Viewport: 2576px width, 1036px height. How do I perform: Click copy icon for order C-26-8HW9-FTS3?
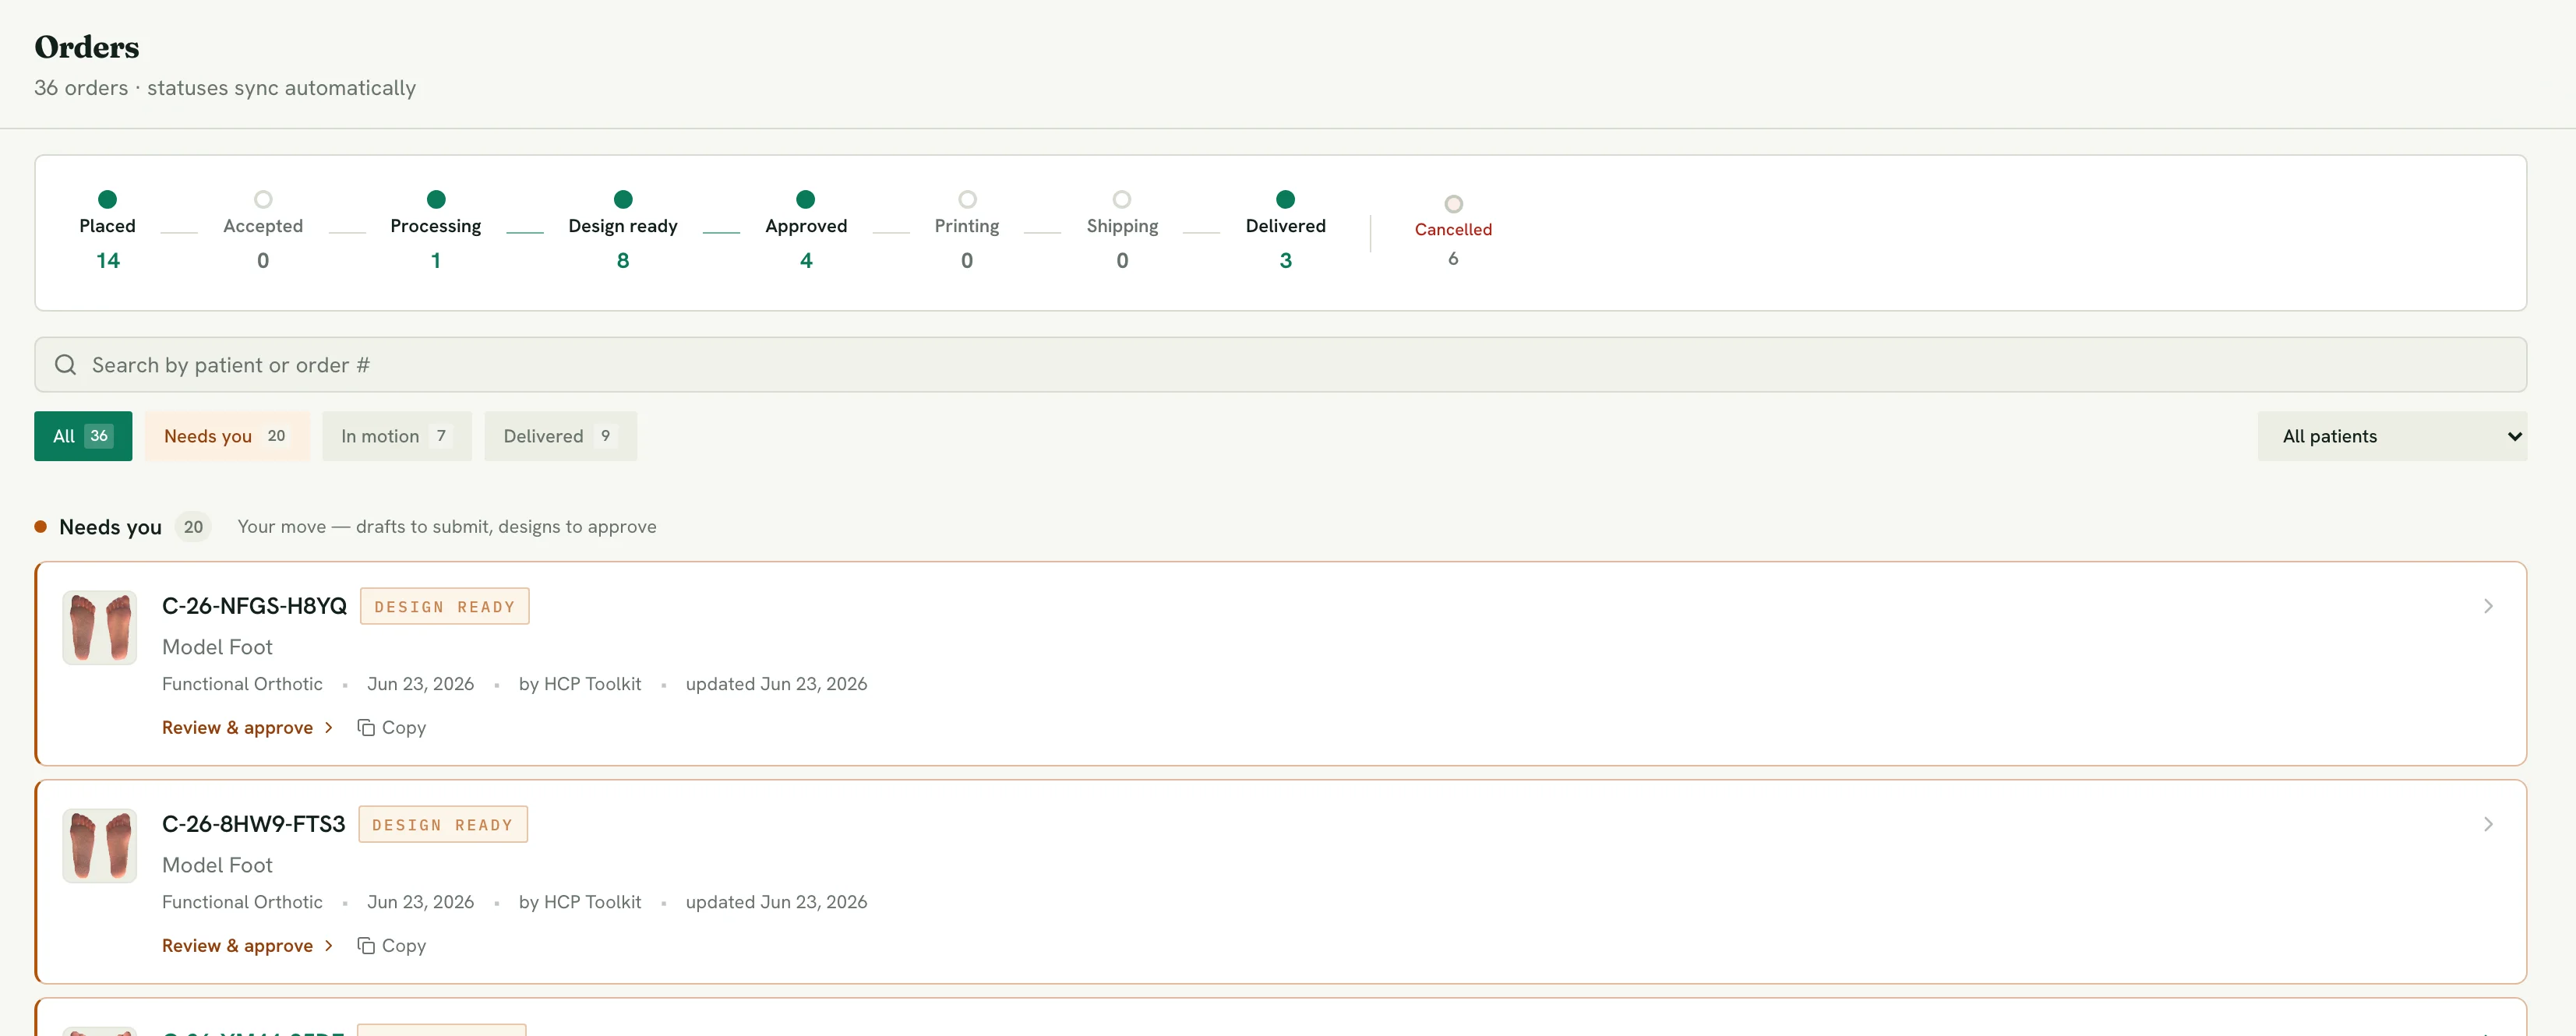pos(366,946)
